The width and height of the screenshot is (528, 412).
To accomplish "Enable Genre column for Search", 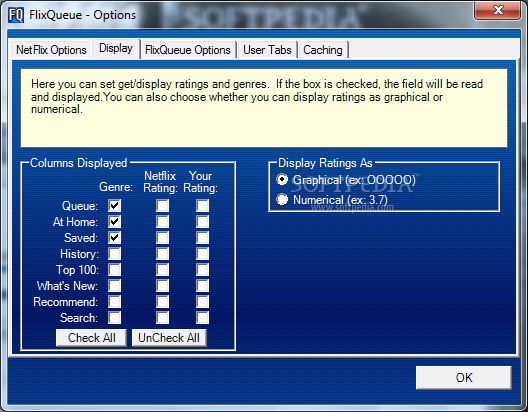I will point(114,317).
